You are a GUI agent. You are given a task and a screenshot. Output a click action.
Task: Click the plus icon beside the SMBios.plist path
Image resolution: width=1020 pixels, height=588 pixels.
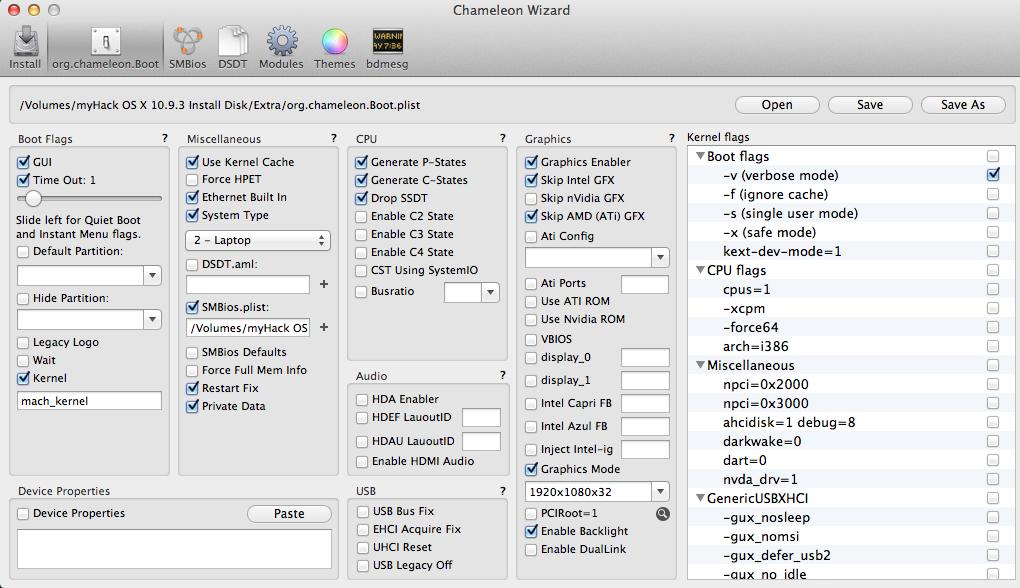point(324,327)
